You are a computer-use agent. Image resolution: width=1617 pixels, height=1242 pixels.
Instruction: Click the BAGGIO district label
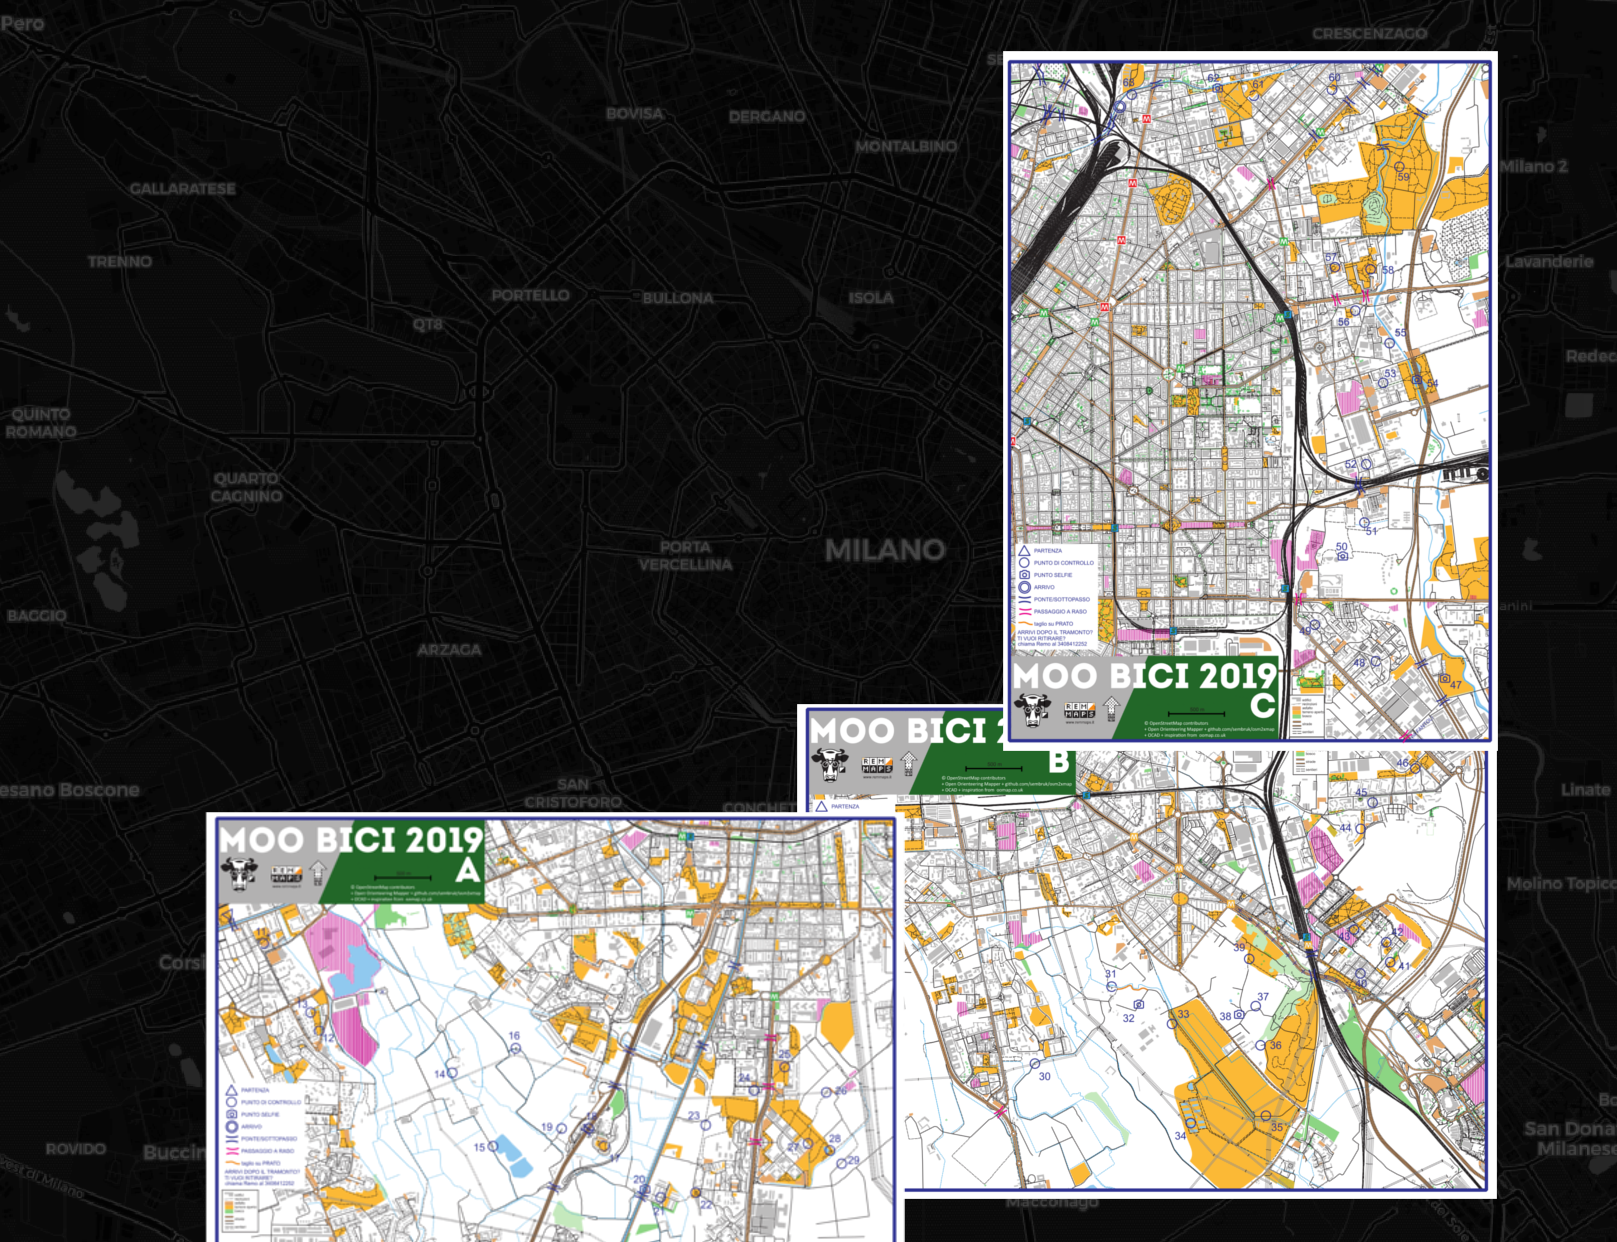(x=37, y=616)
